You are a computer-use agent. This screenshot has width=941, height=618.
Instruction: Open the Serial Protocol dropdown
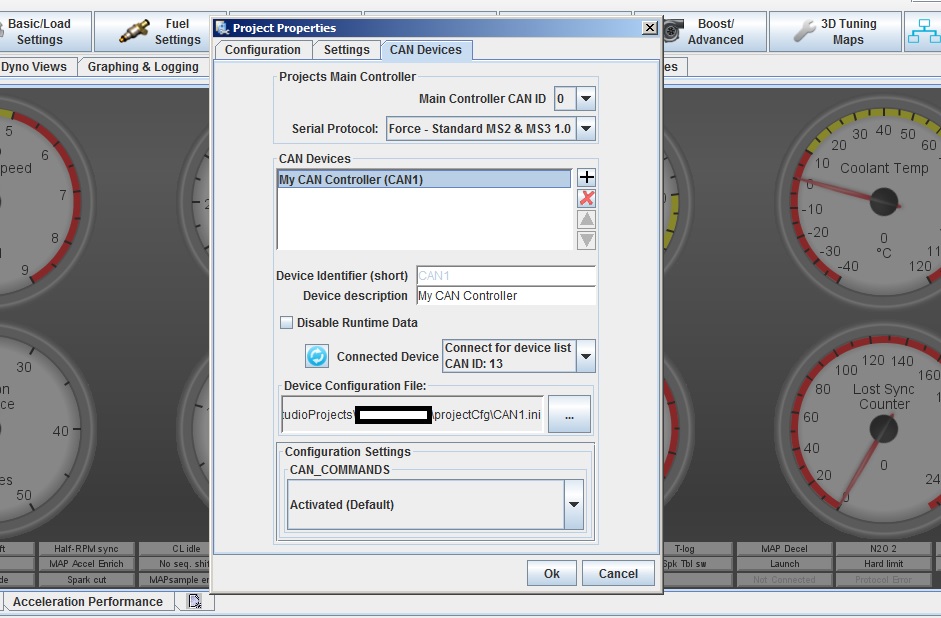pos(586,129)
